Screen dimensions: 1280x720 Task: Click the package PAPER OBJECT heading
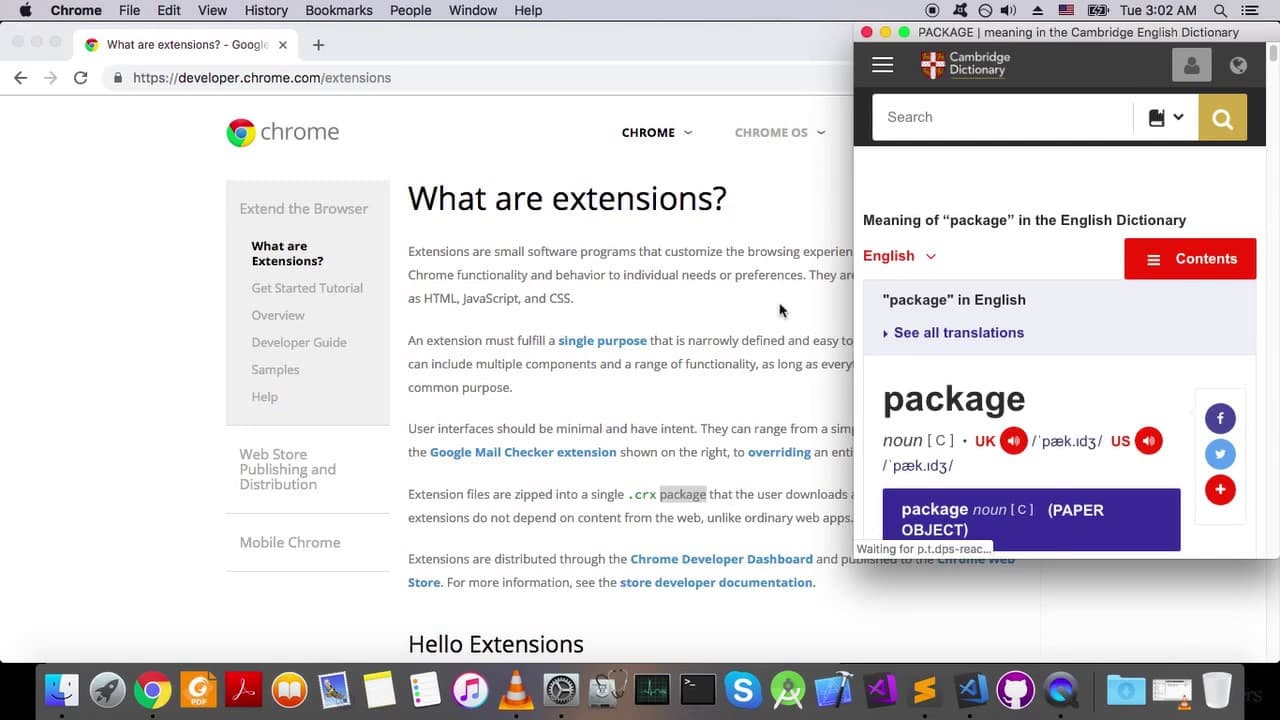point(1031,519)
